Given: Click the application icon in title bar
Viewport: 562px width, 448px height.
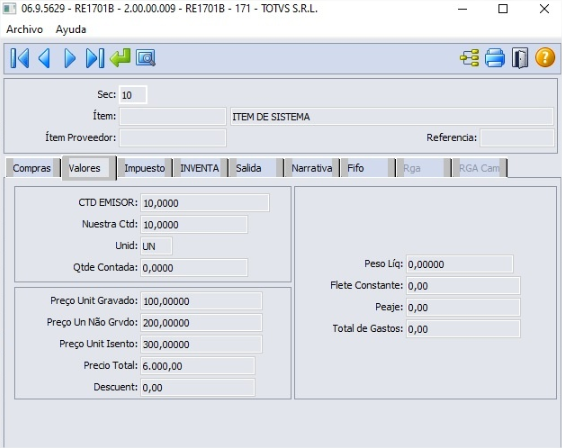Looking at the screenshot, I should click(x=9, y=9).
